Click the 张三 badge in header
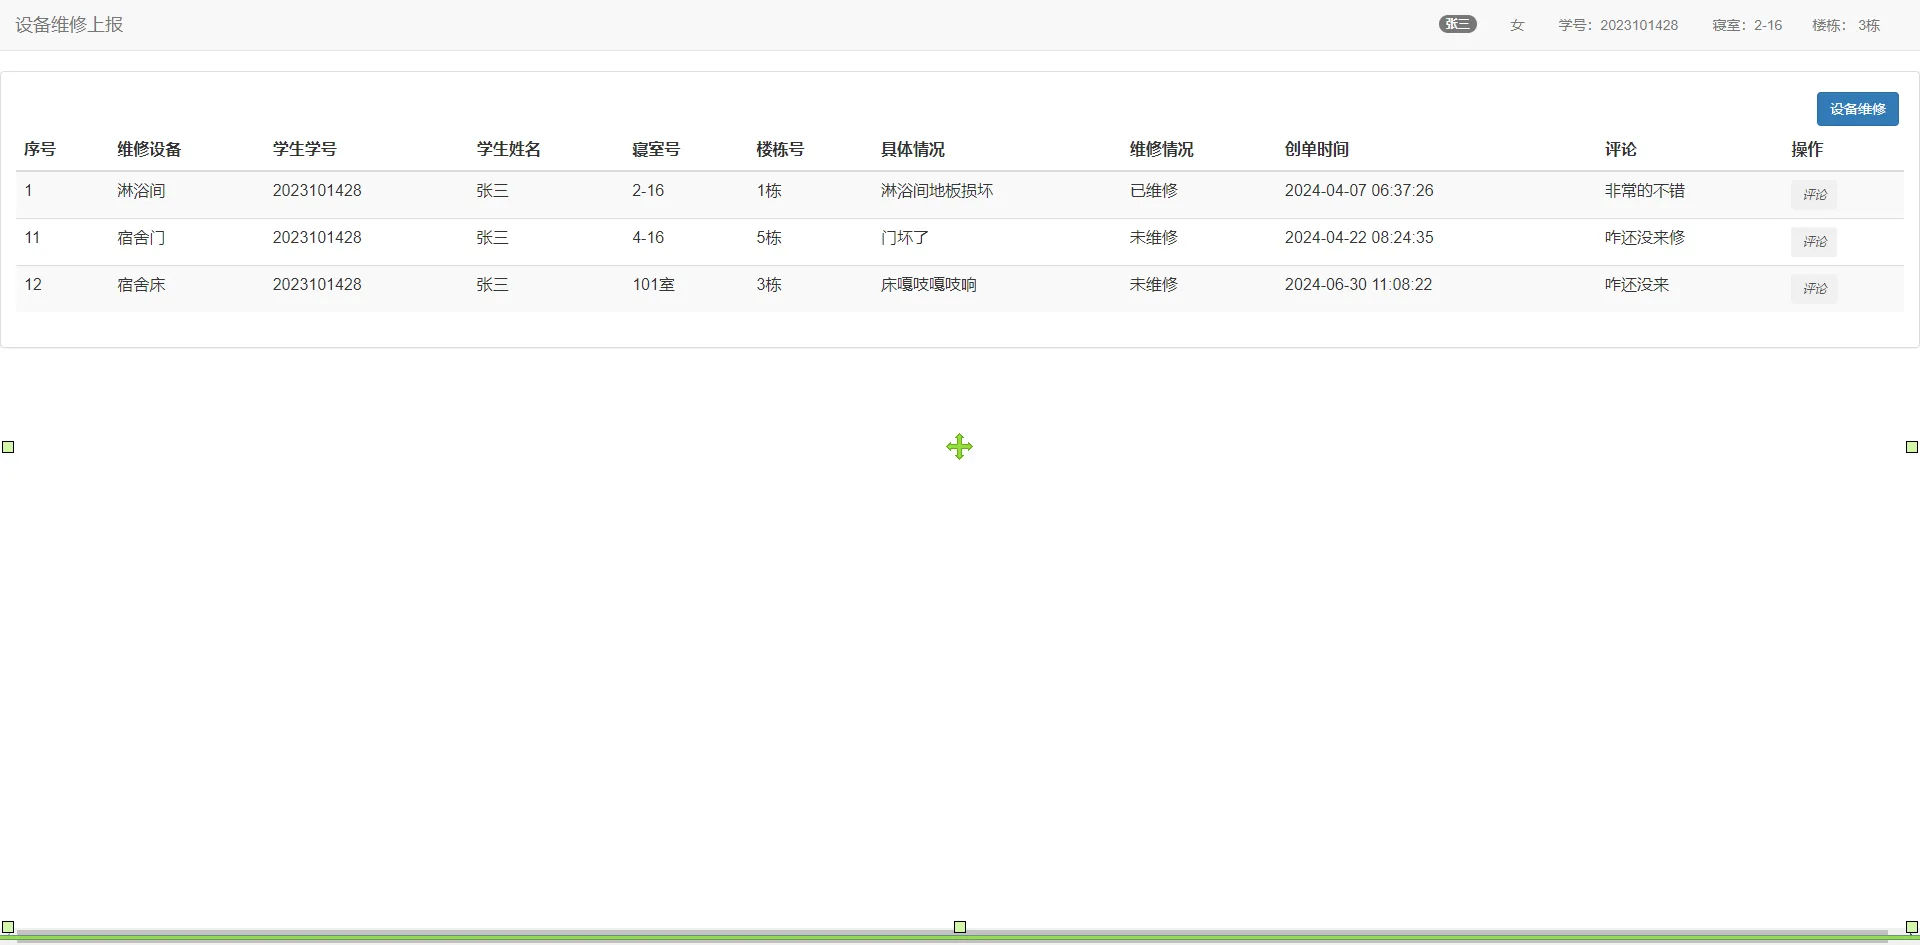Screen dimensions: 1920x945 coord(1458,24)
